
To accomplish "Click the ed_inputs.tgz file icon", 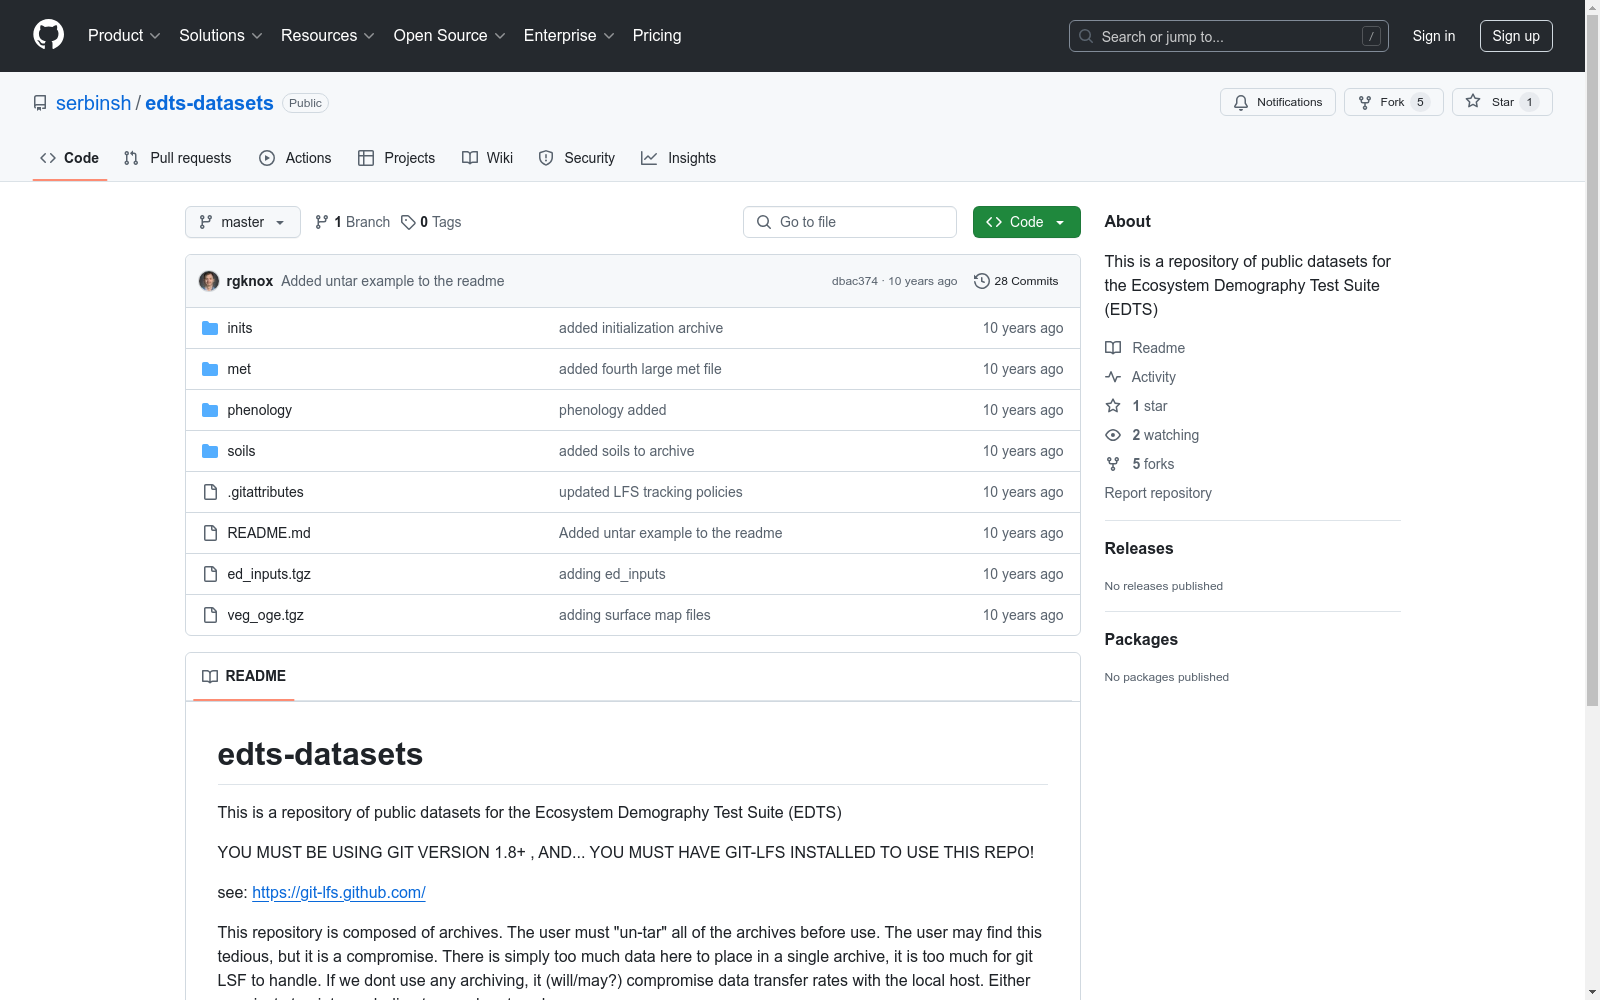I will coord(210,574).
